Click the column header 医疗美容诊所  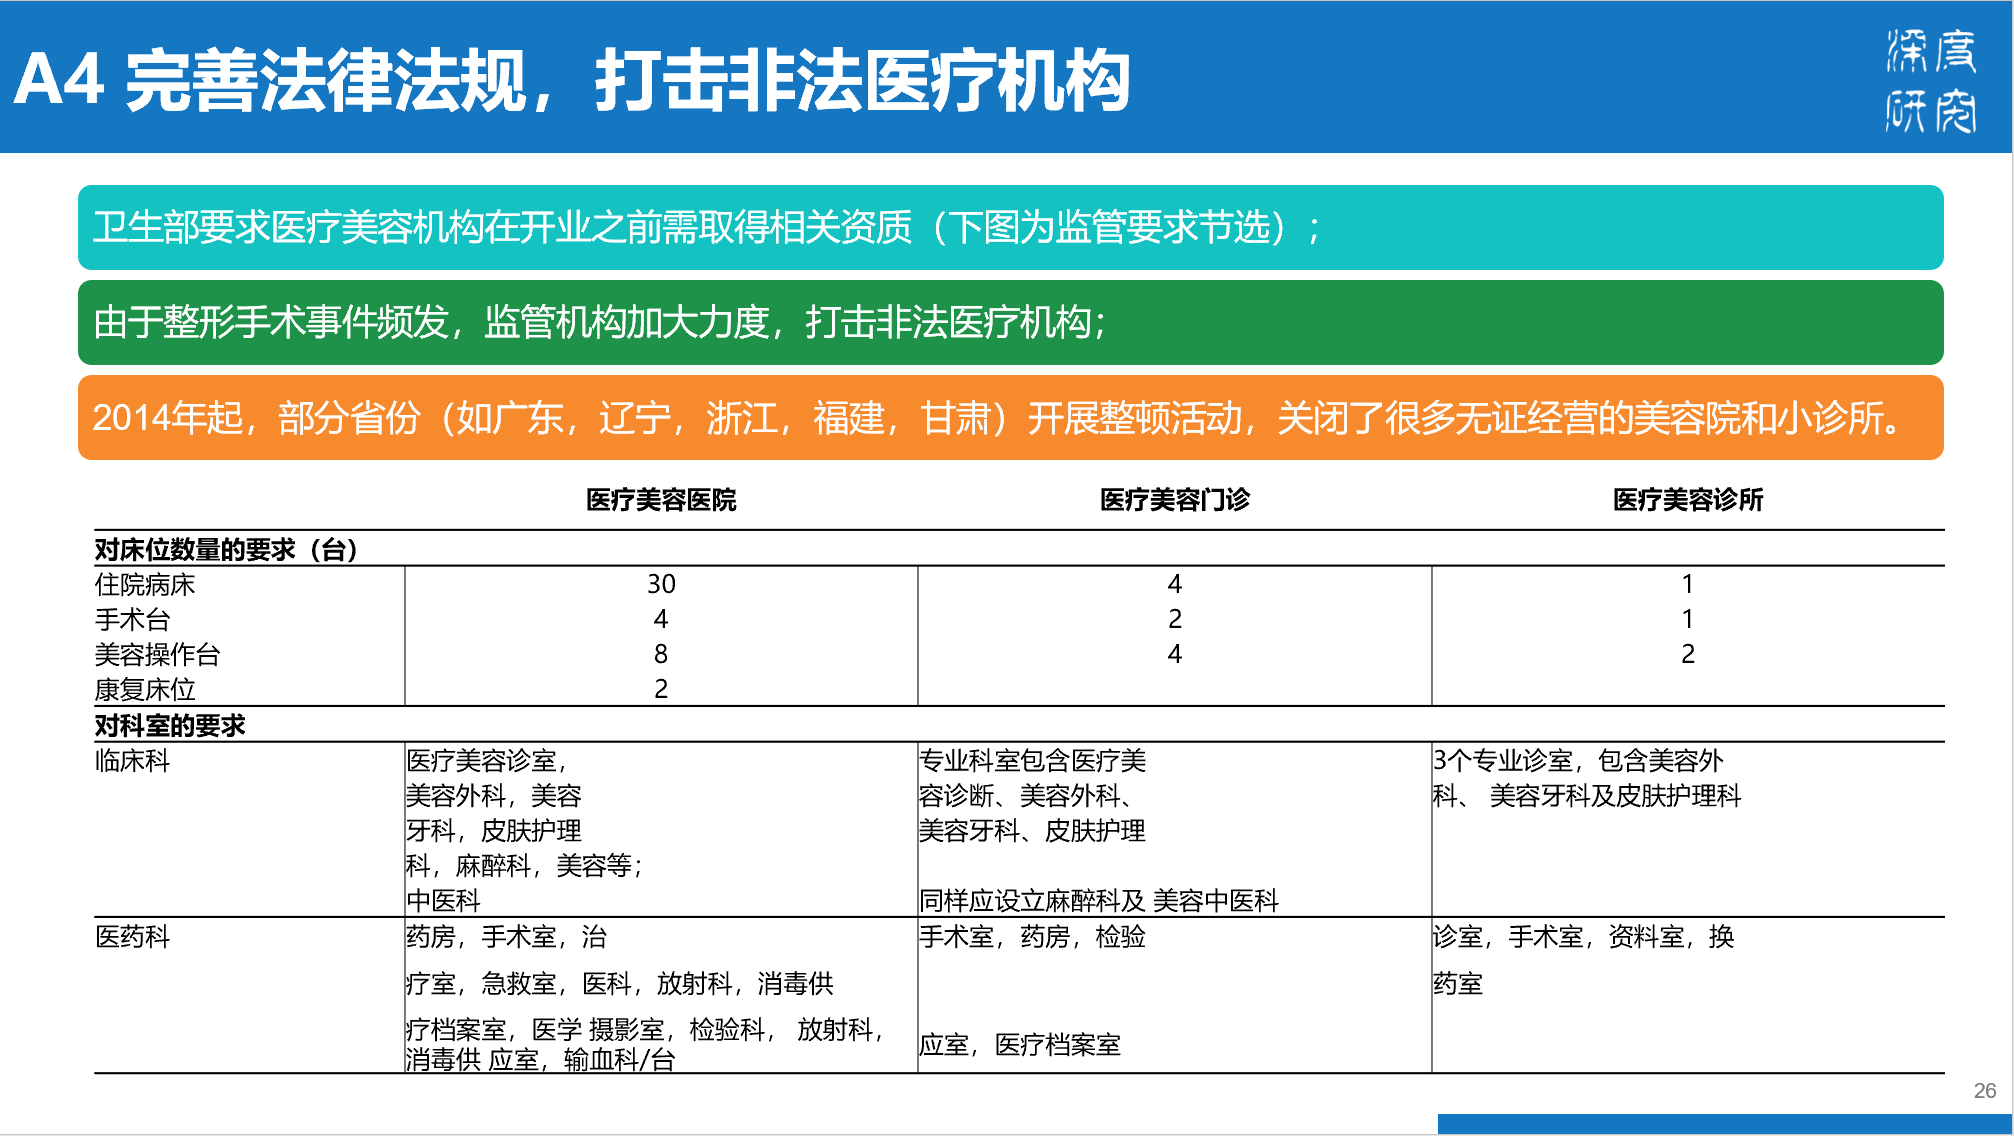[x=1687, y=499]
